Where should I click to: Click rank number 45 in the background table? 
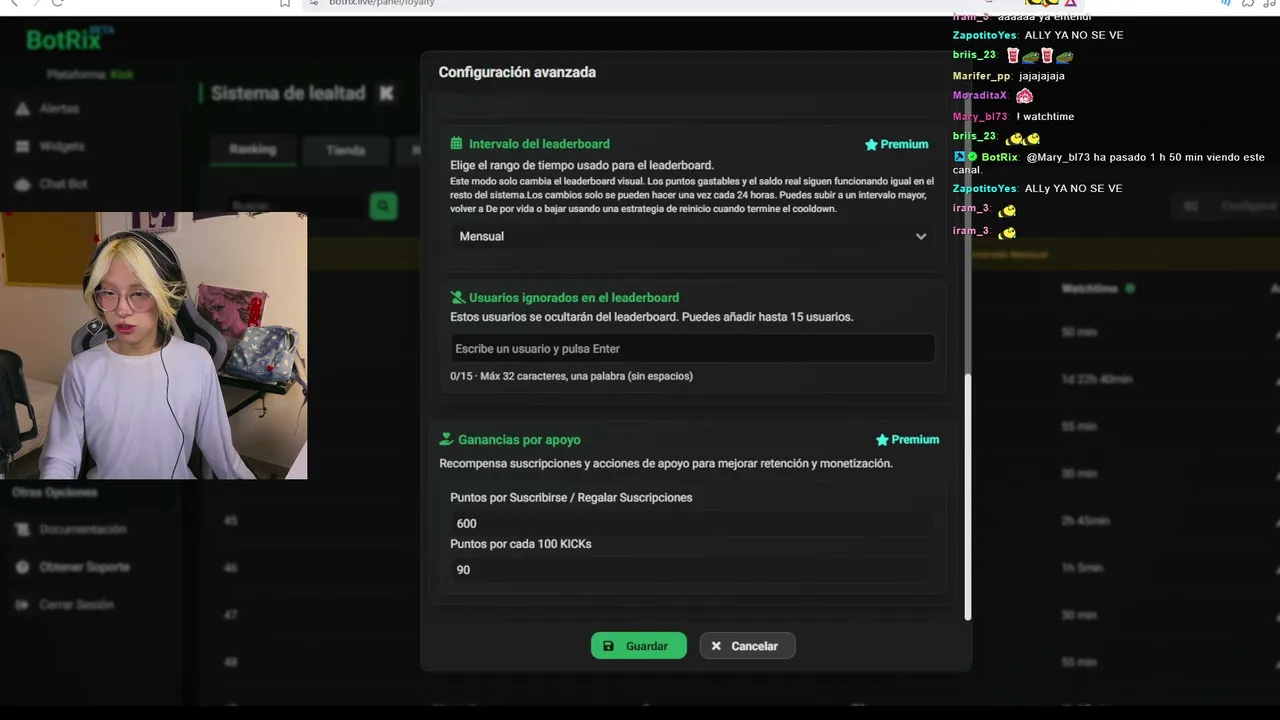tap(231, 521)
